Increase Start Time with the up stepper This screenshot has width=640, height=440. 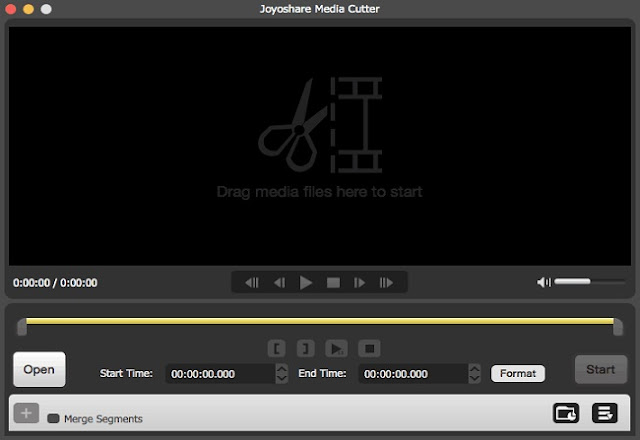coord(282,369)
